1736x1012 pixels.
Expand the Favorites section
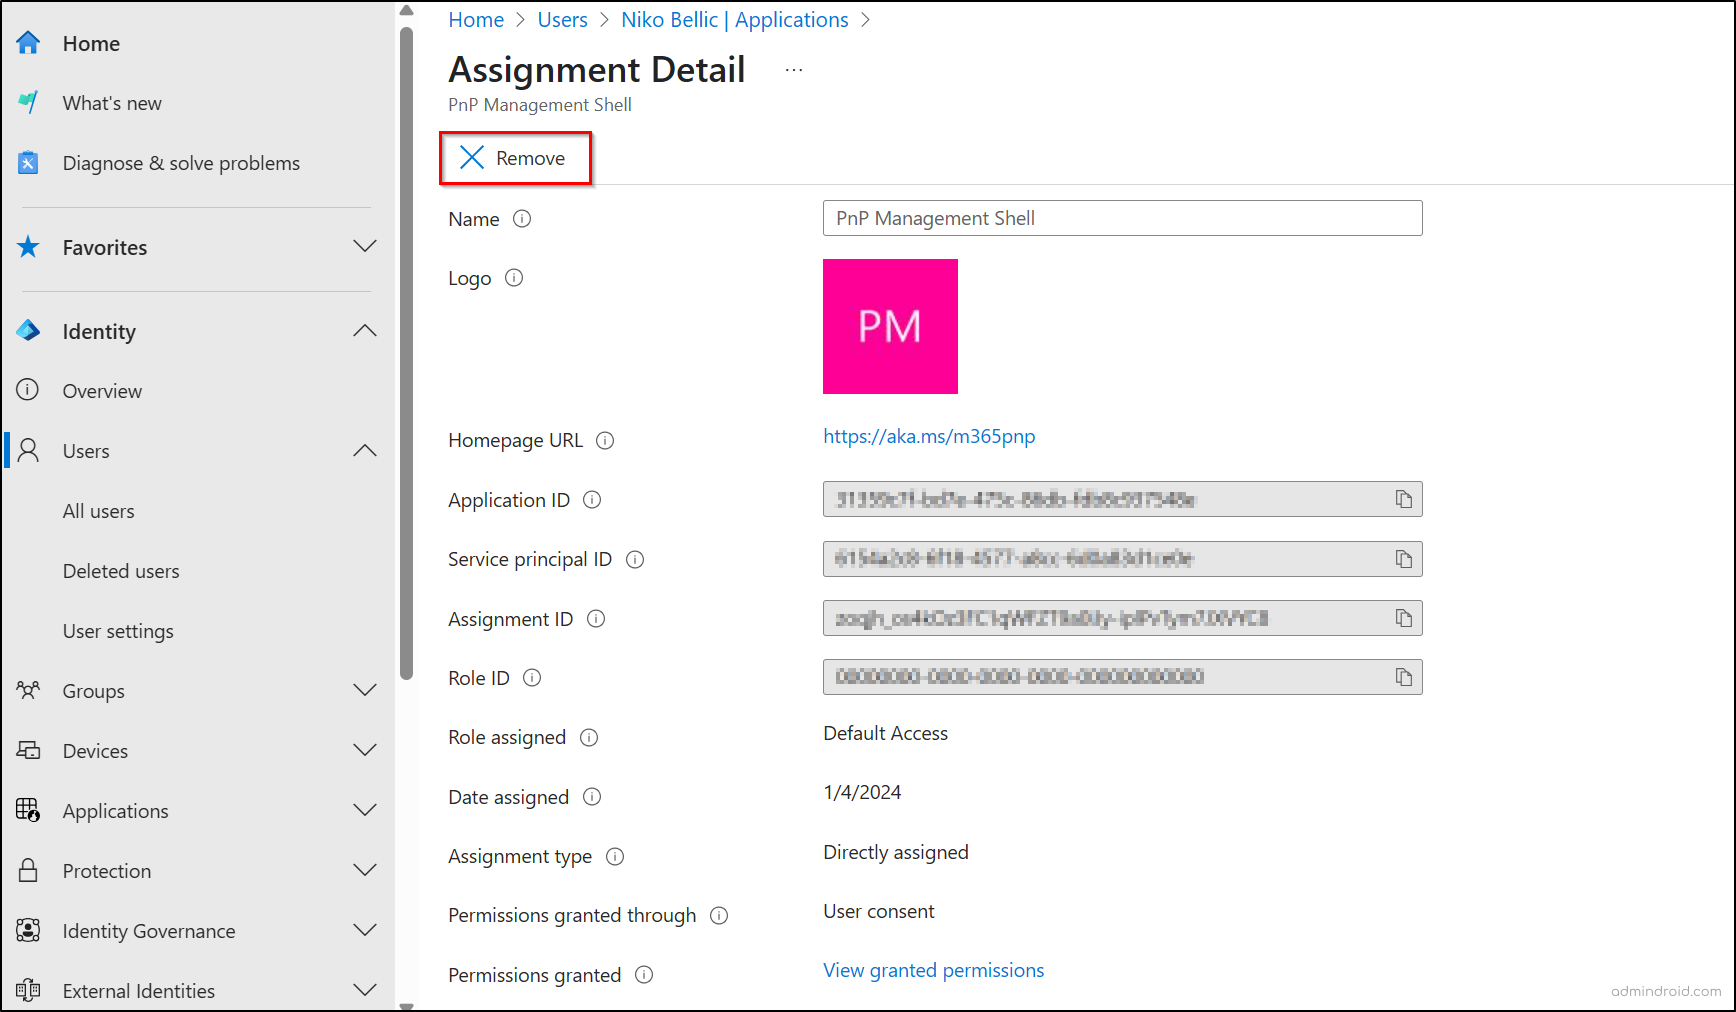tap(365, 246)
